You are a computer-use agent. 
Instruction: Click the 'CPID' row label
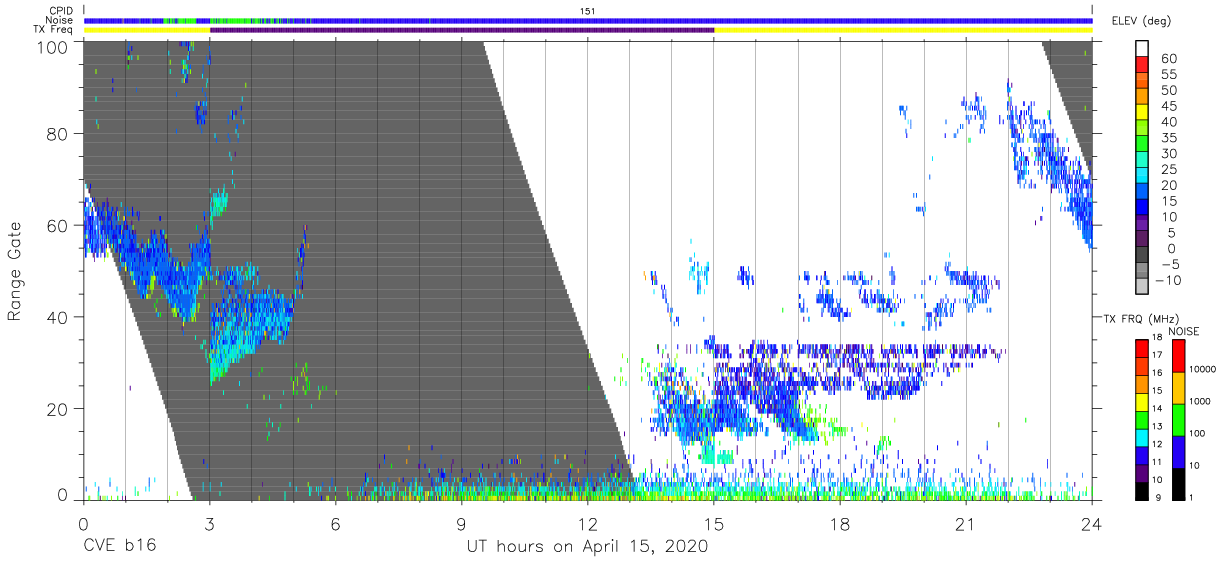pyautogui.click(x=61, y=11)
